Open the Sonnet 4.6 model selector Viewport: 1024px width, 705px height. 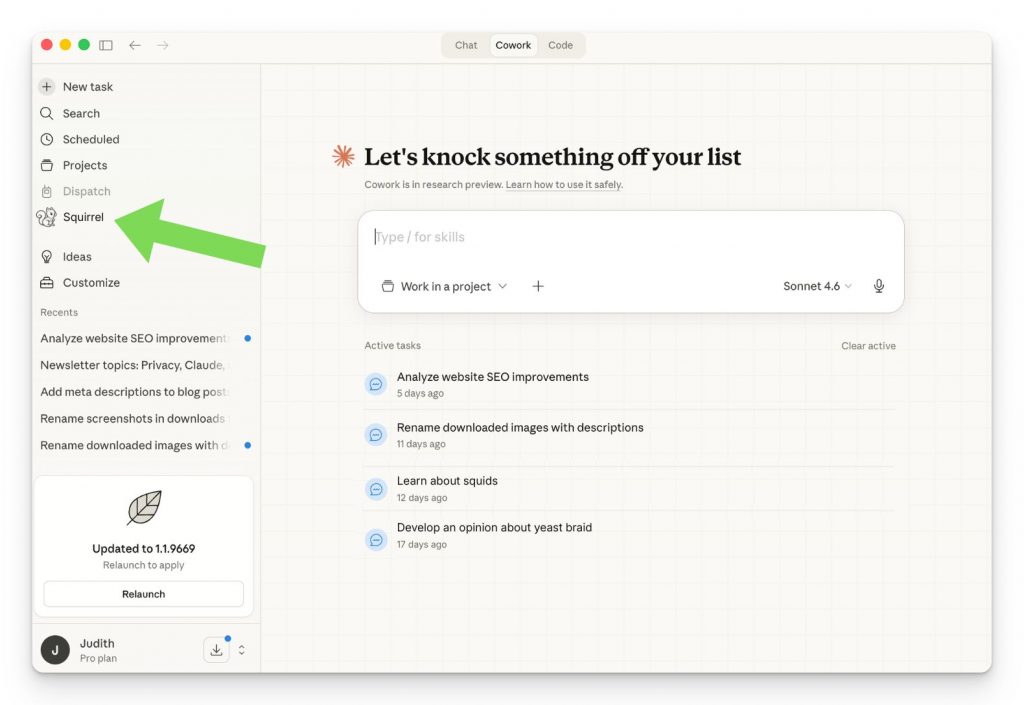pos(817,286)
